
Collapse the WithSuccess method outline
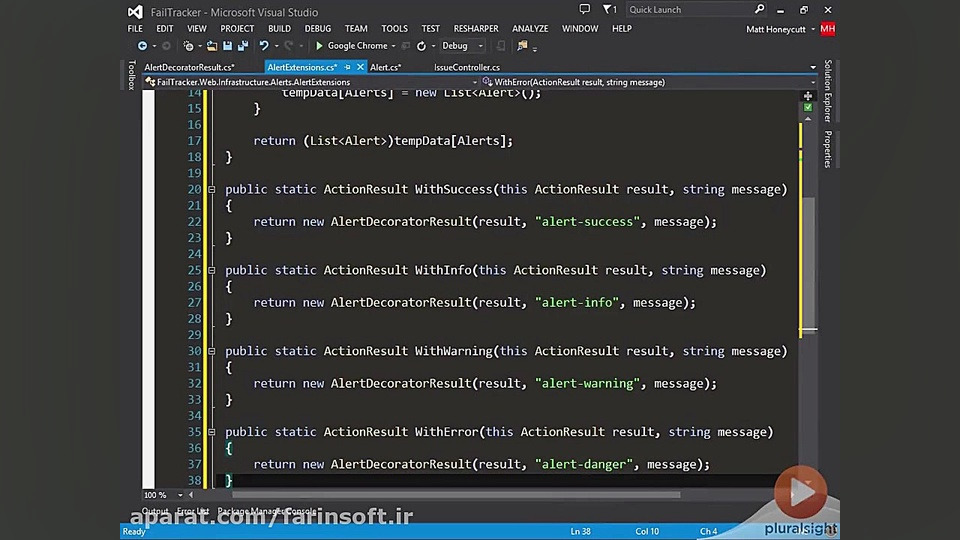[211, 190]
